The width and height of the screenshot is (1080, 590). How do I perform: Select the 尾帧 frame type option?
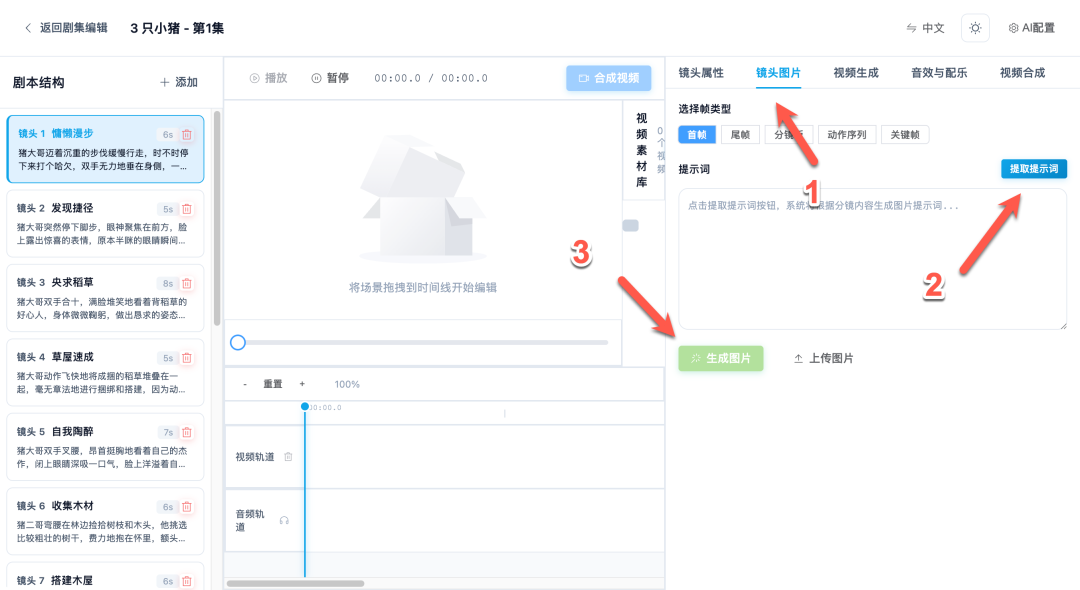point(740,133)
